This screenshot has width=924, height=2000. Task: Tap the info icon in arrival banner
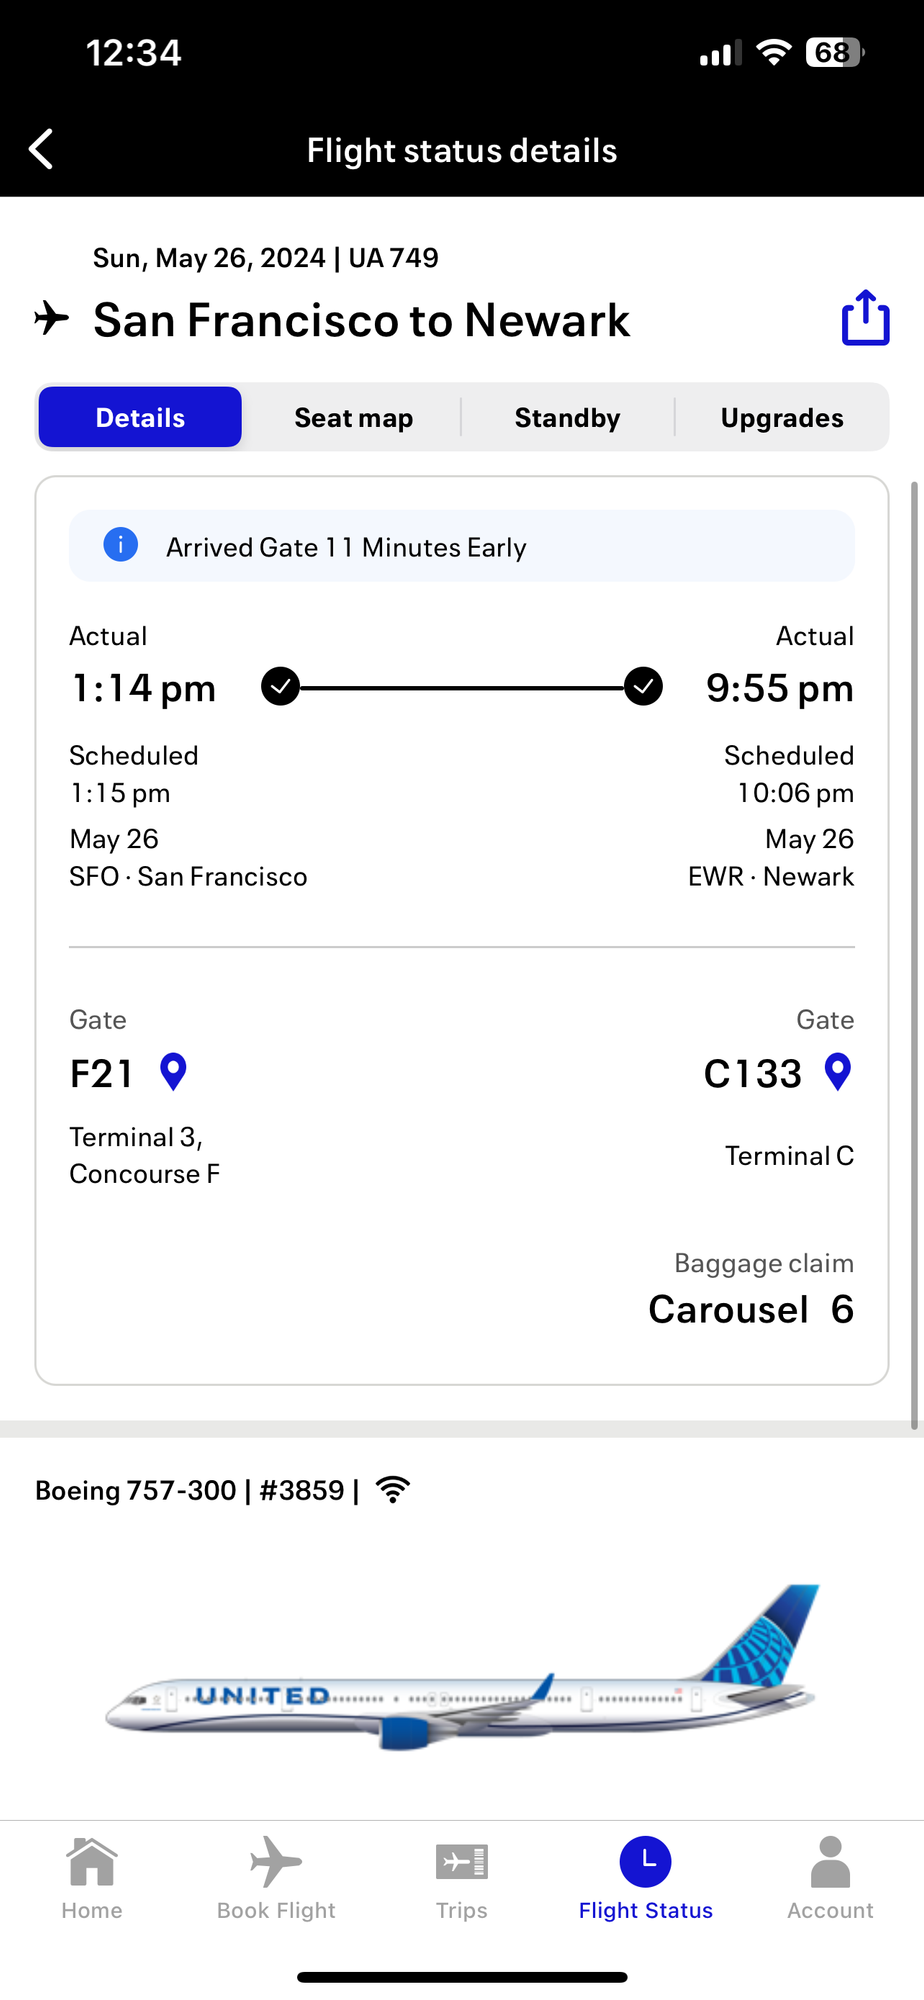tap(121, 545)
